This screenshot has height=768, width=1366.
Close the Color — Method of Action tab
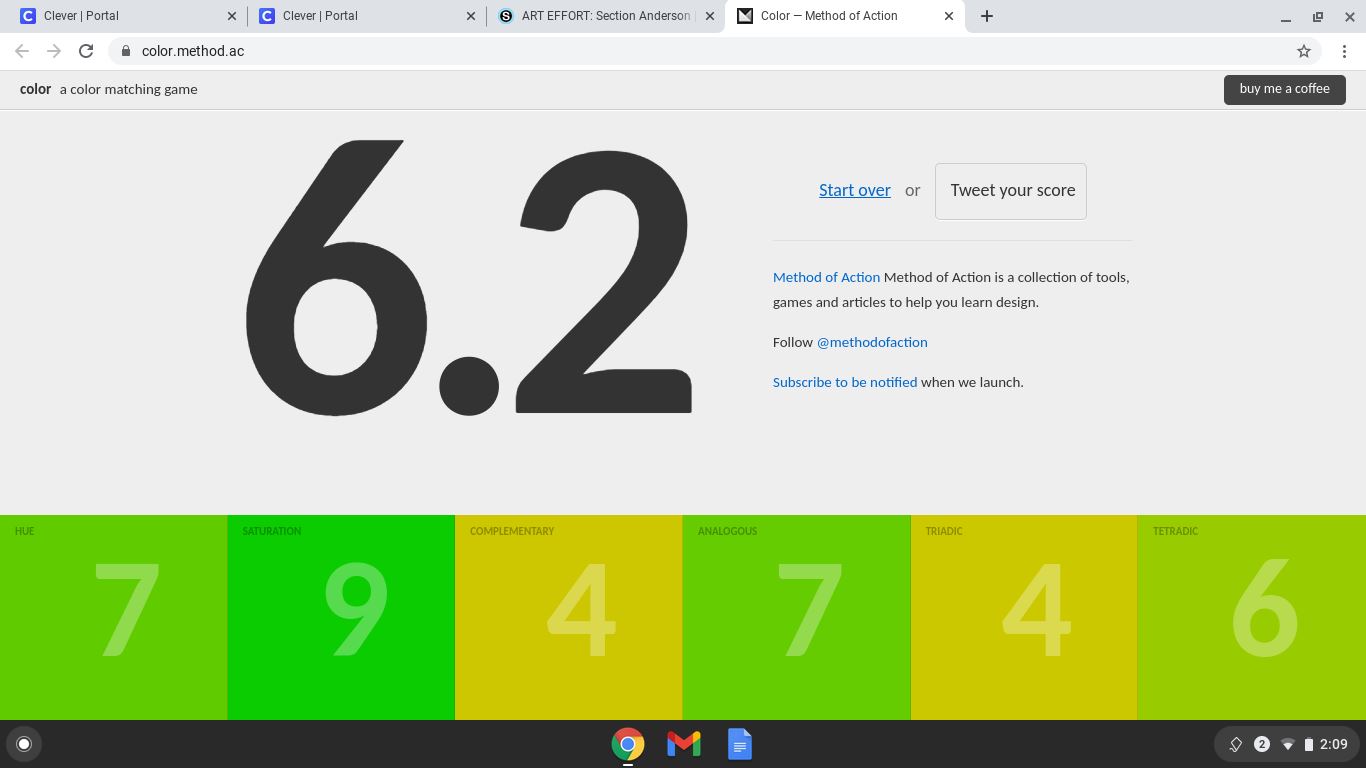(x=949, y=16)
